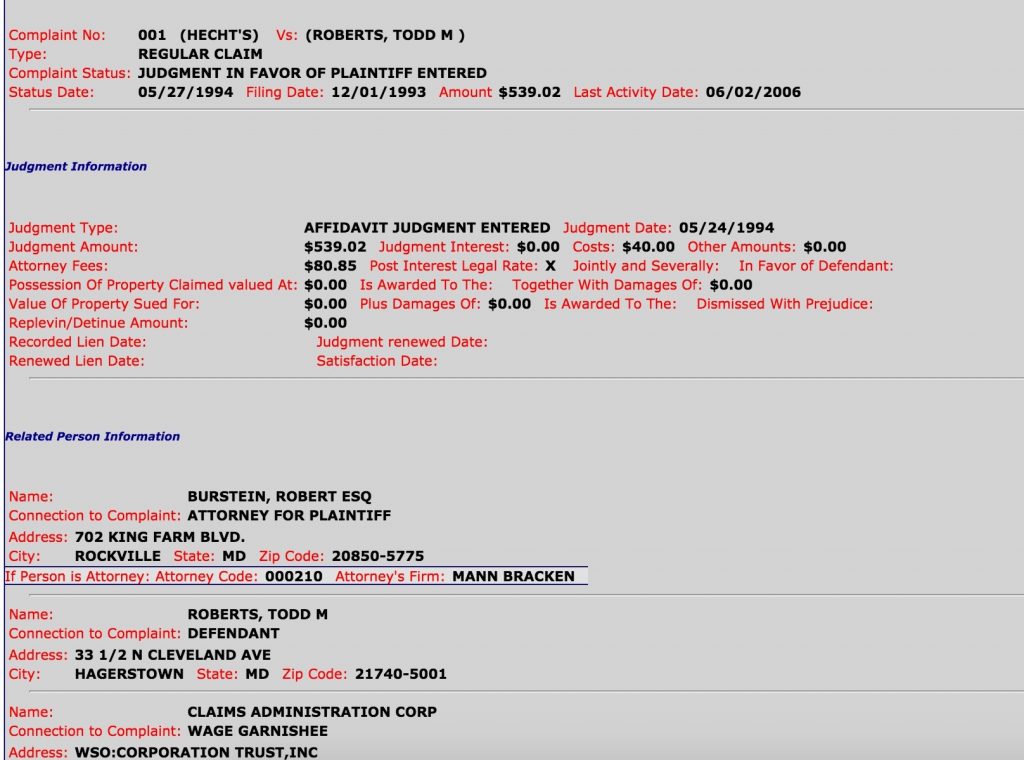Click the "$539.02" amount beside Filing Date

coord(530,92)
